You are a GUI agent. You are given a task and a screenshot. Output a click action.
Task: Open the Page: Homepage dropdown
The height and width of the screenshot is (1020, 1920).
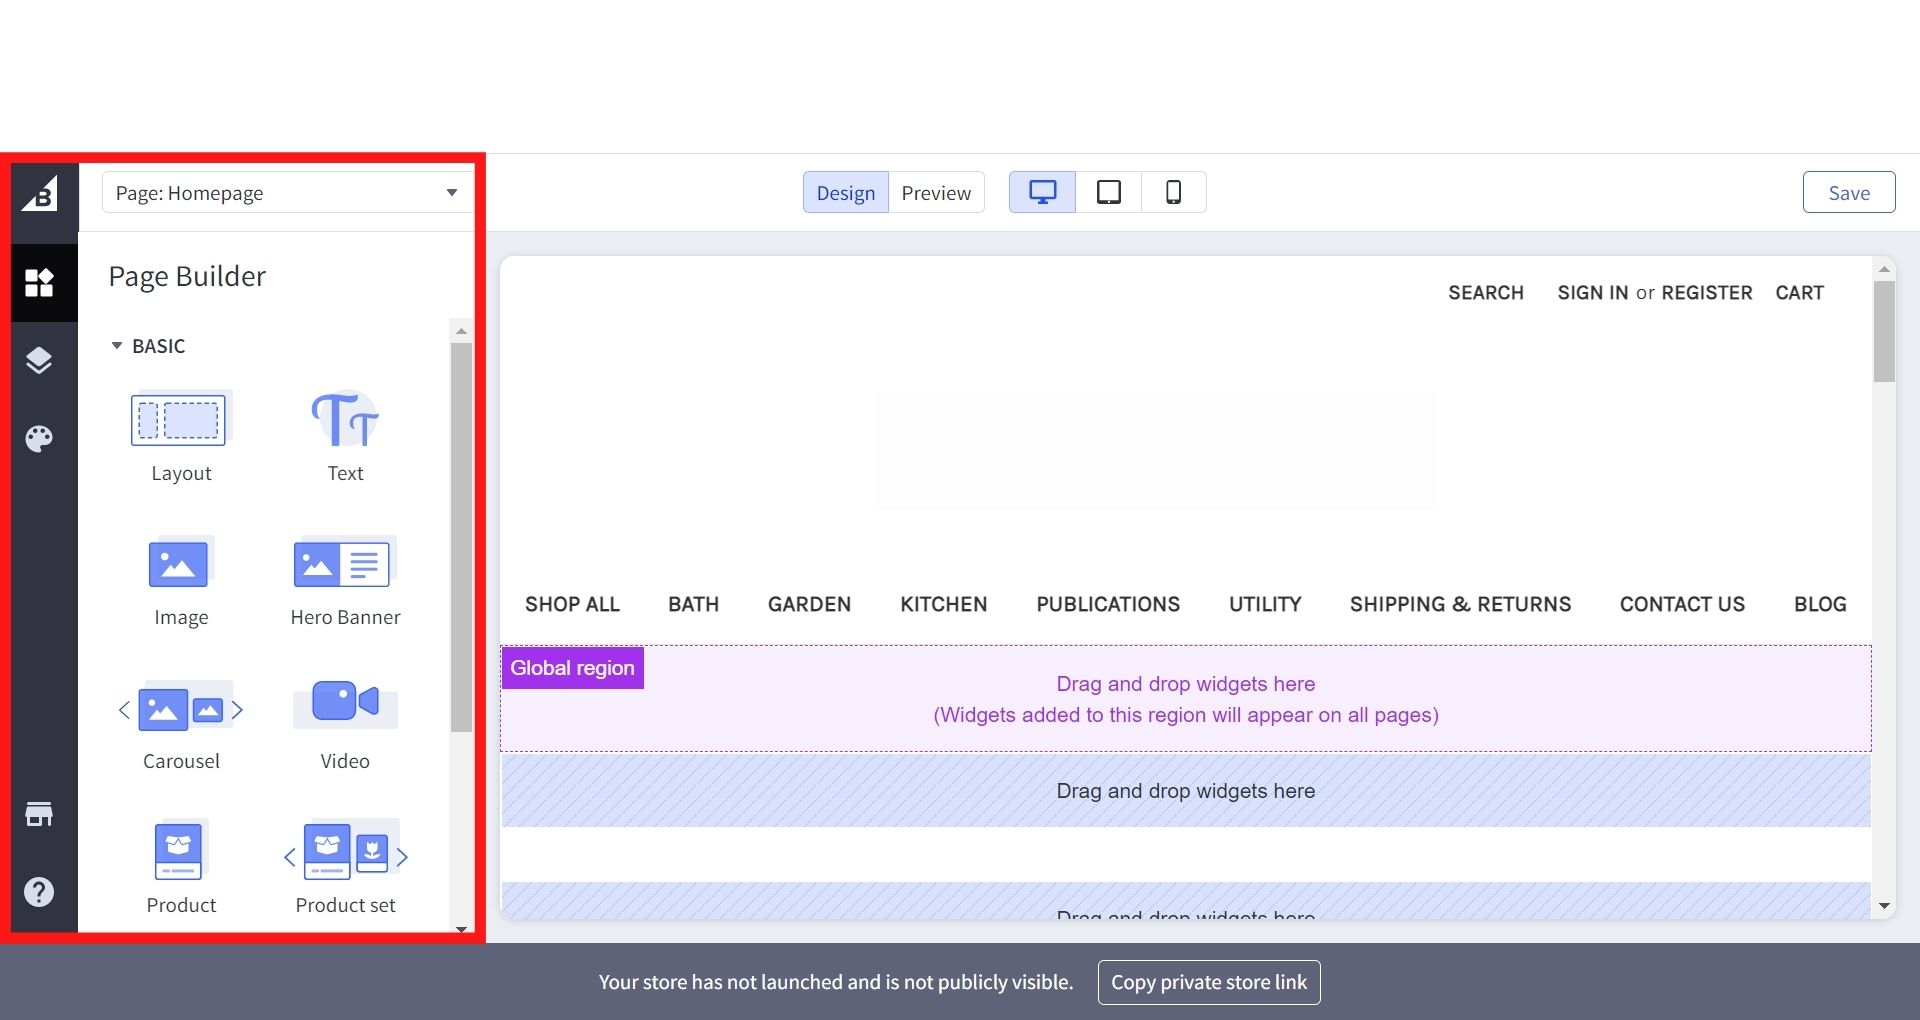[287, 193]
